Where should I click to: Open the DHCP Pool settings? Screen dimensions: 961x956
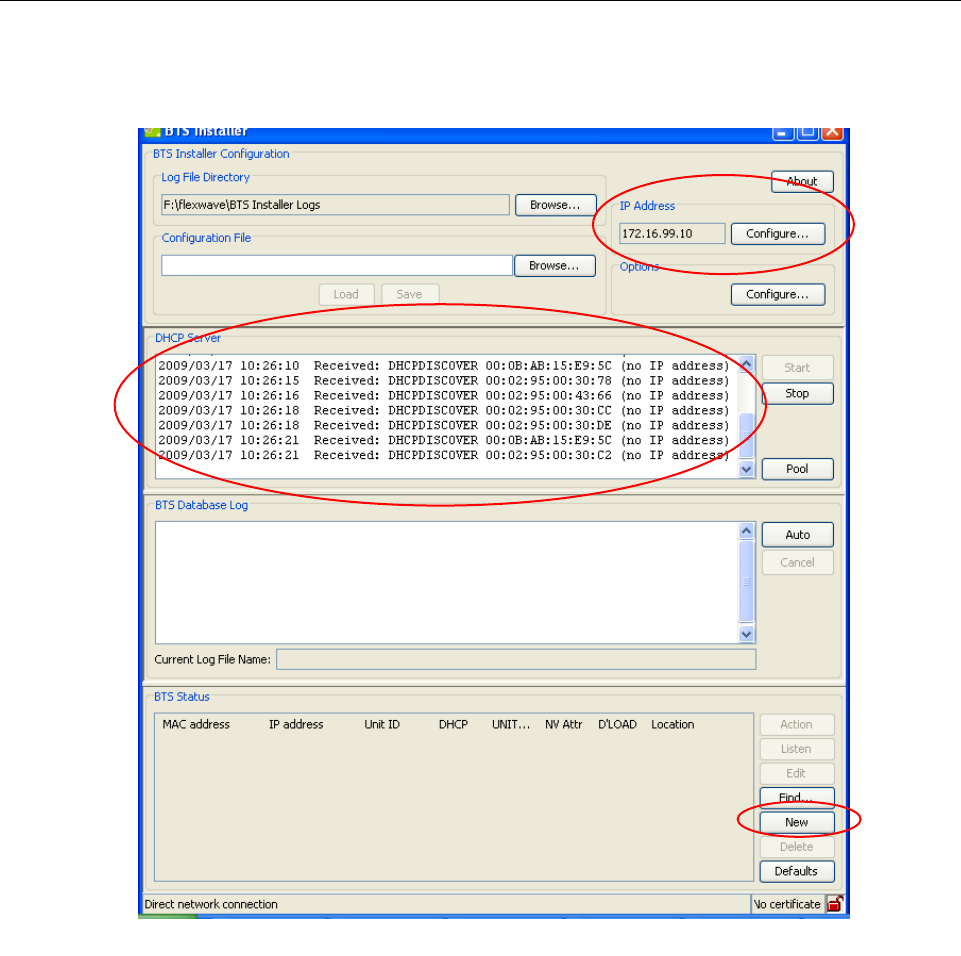click(797, 469)
